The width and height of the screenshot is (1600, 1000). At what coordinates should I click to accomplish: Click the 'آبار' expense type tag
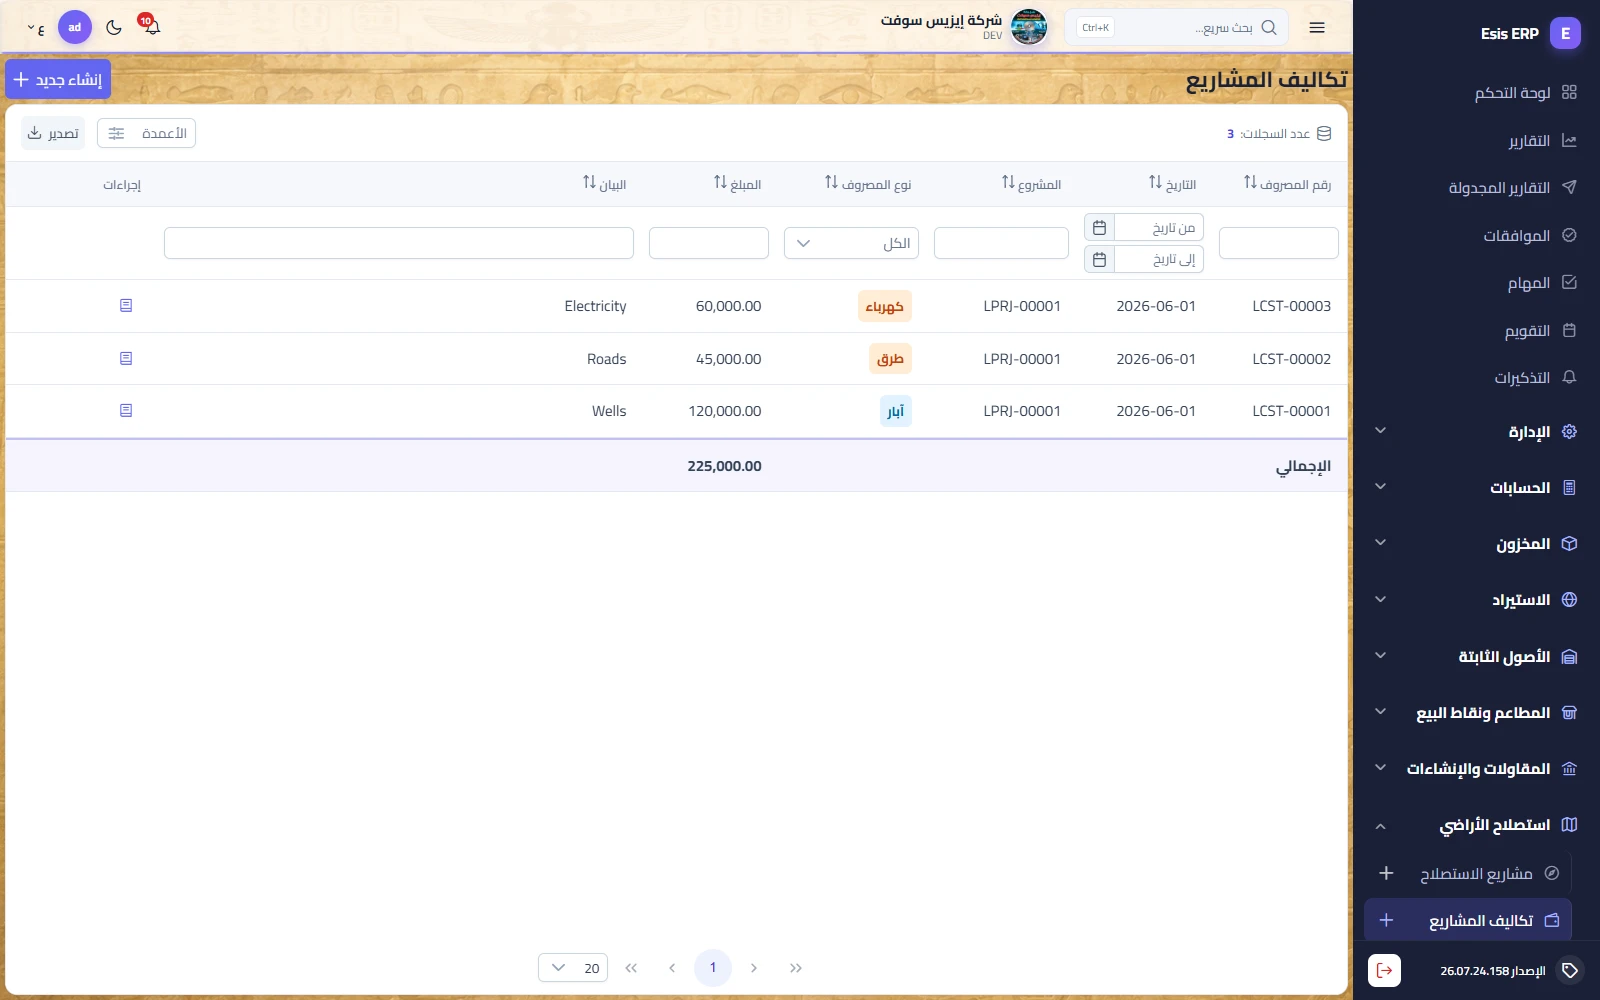896,411
